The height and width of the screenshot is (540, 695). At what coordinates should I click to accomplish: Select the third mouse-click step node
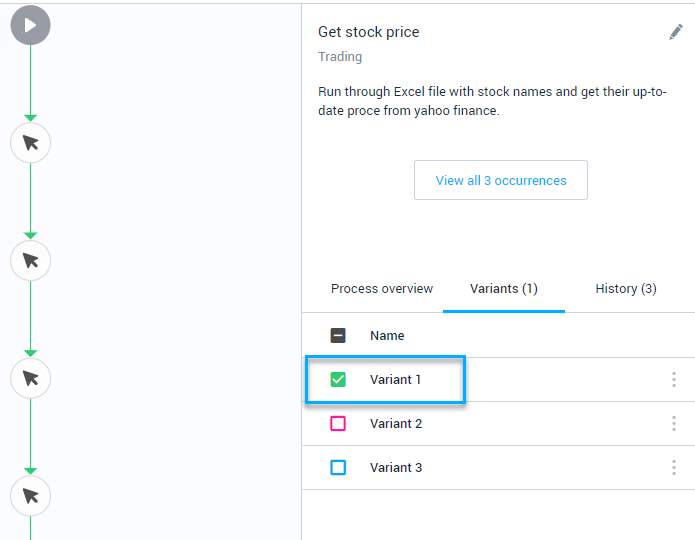tap(31, 378)
